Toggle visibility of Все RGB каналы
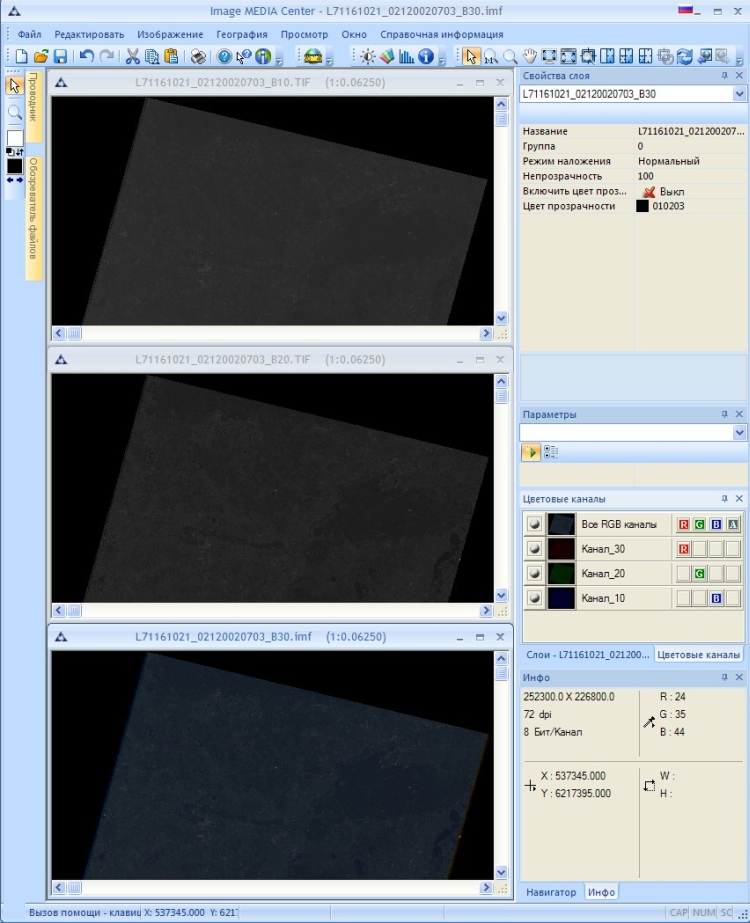This screenshot has width=750, height=923. click(x=534, y=524)
